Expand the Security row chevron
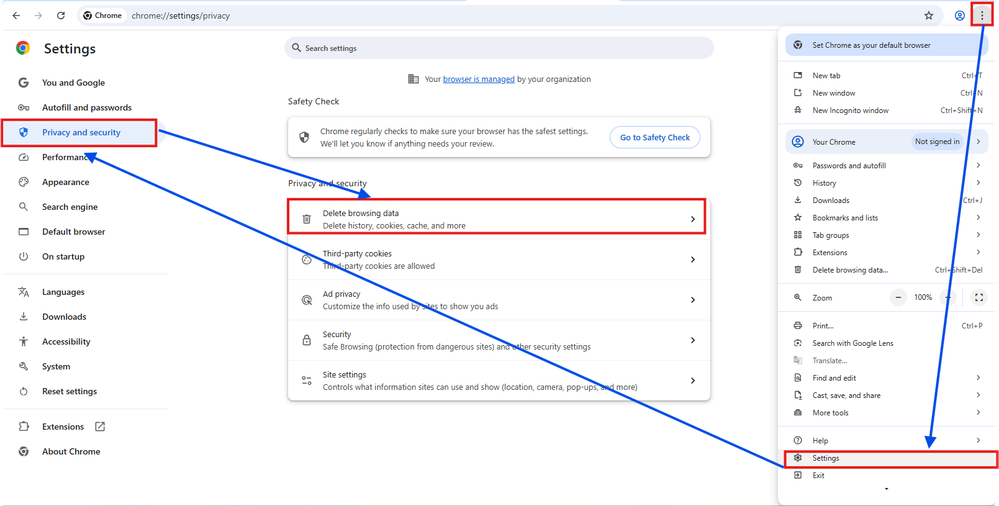This screenshot has height=506, width=999. [x=693, y=340]
